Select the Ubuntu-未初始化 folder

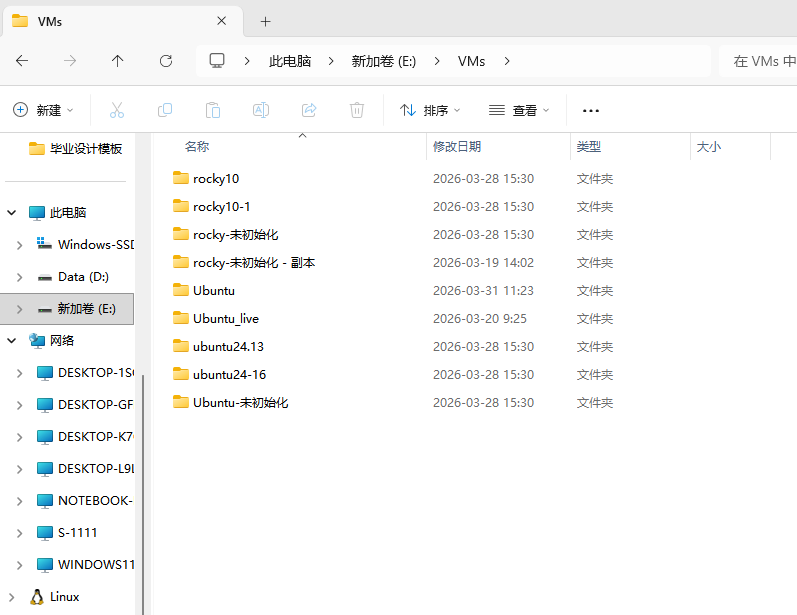[x=240, y=402]
